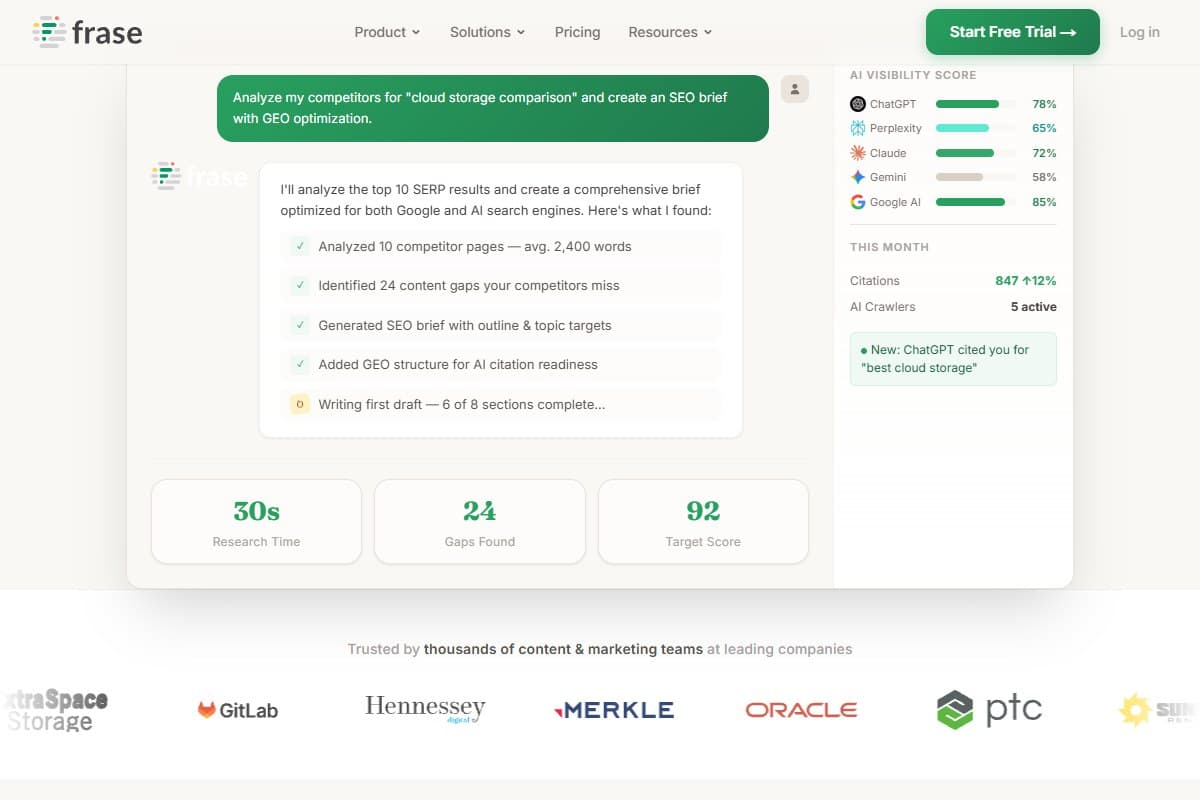Click the Perplexity icon

pos(858,128)
